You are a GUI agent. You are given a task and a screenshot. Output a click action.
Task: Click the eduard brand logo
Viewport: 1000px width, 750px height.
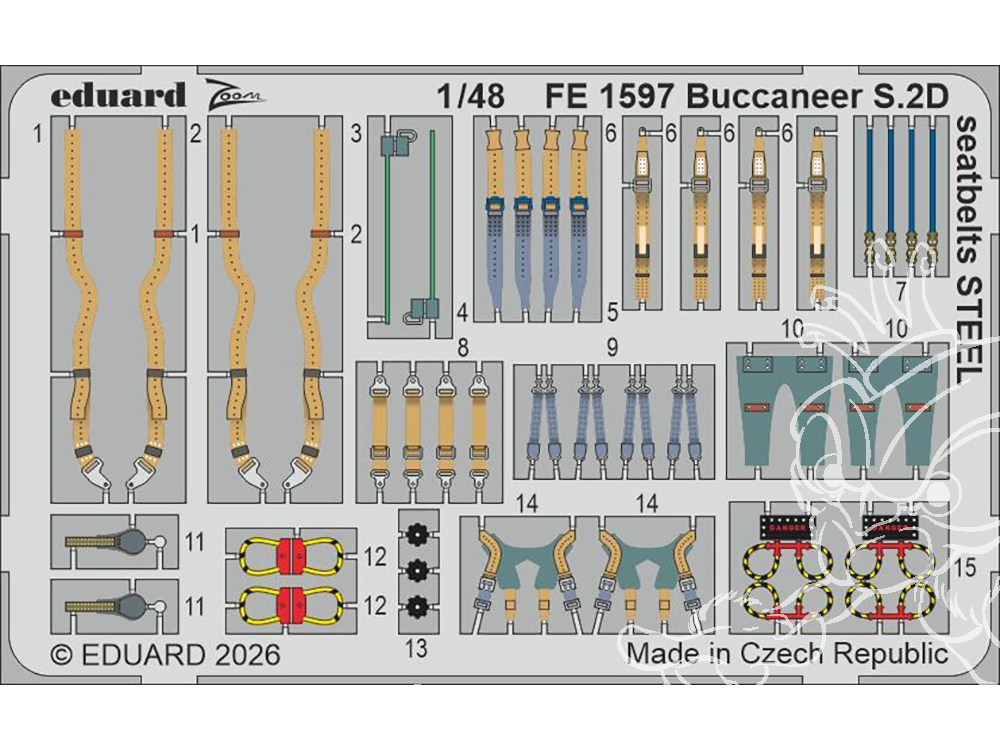(118, 95)
